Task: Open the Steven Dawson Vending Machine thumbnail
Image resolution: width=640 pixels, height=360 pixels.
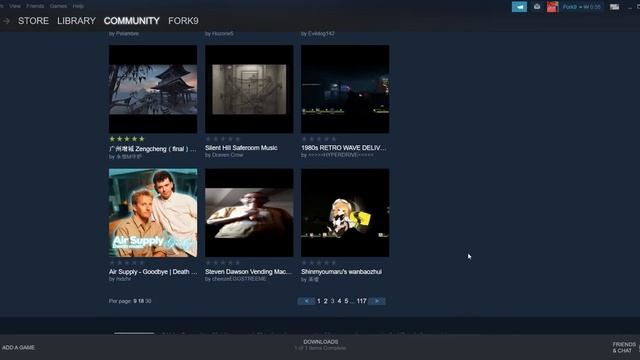Action: 249,213
